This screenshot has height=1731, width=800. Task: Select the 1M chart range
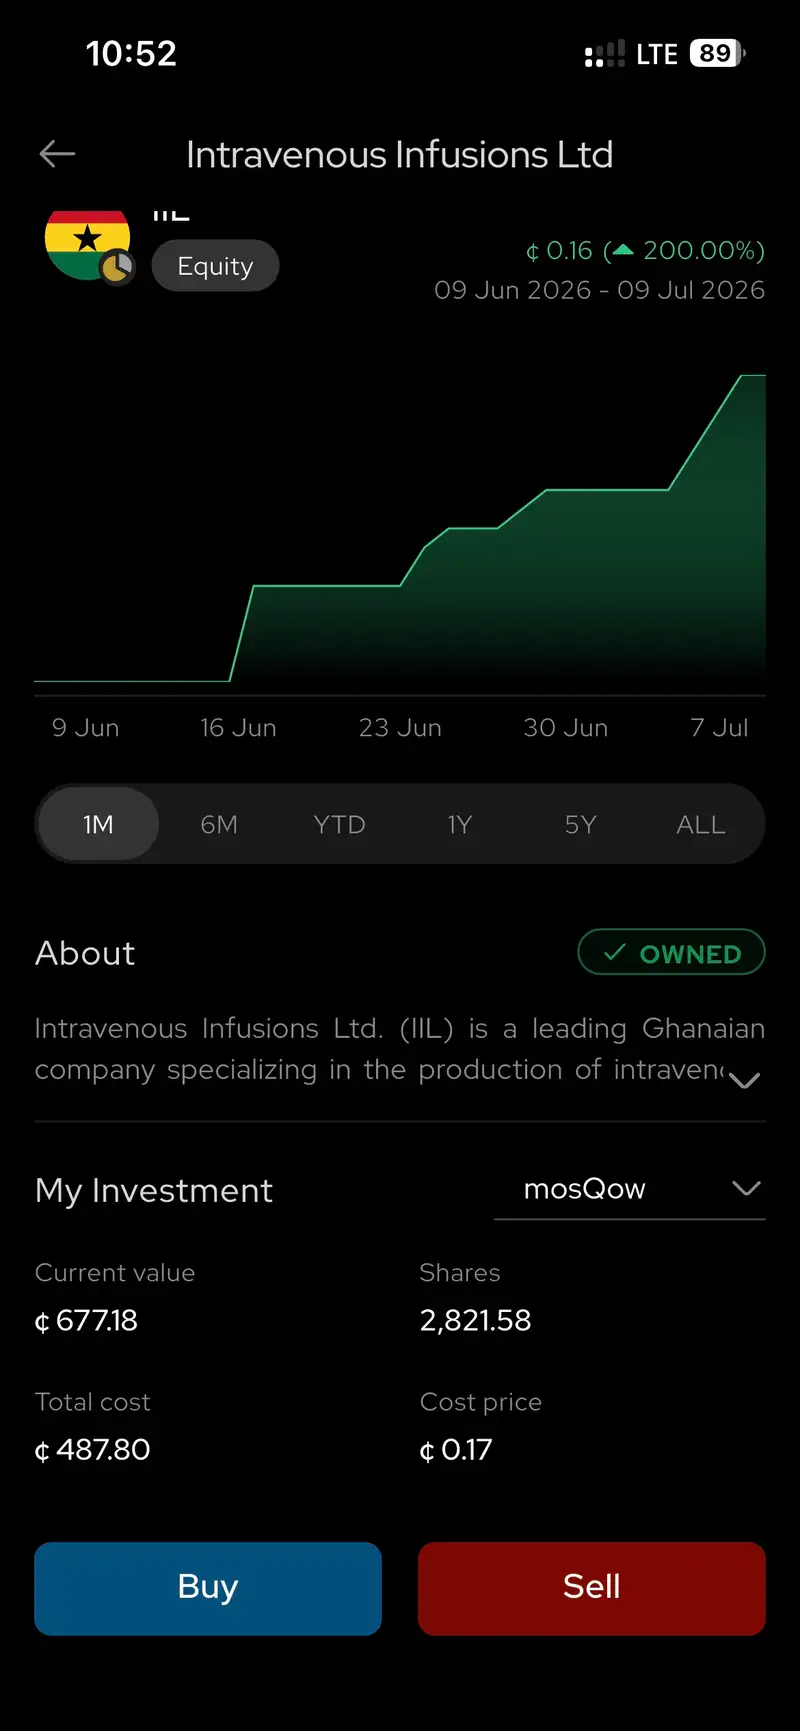point(98,825)
